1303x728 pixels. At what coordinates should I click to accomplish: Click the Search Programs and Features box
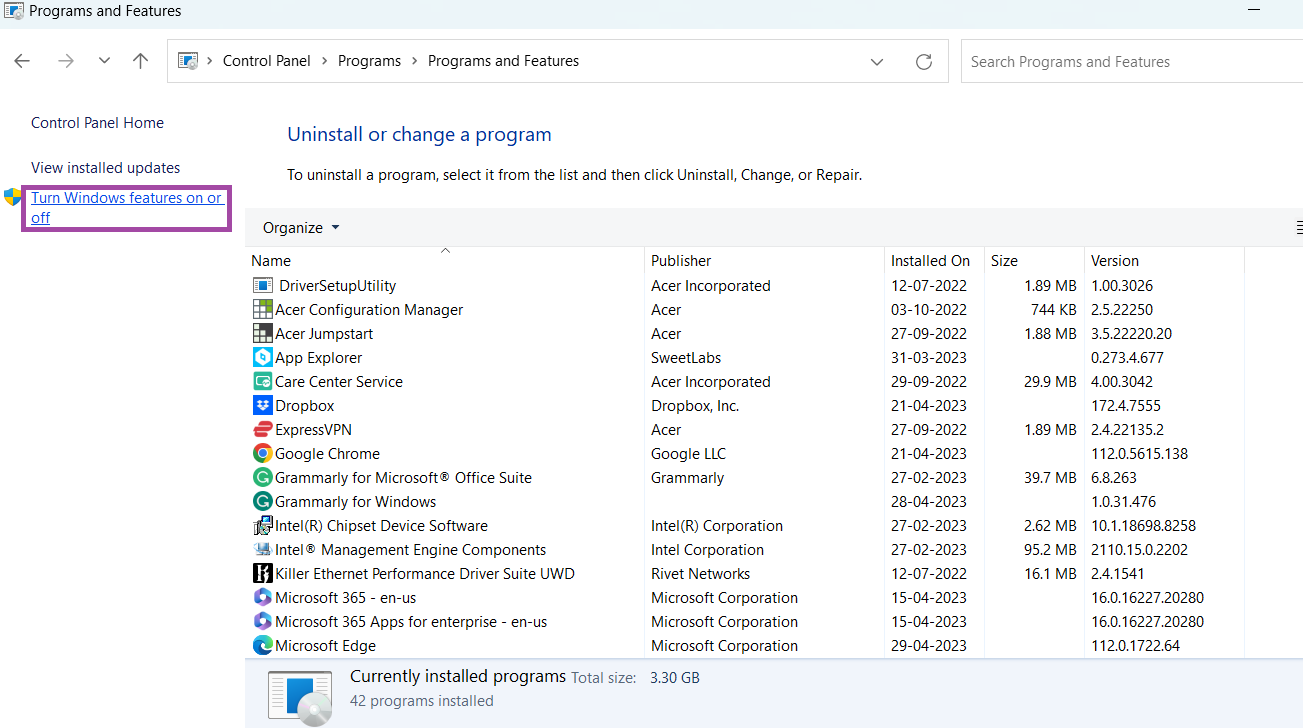tap(1130, 62)
